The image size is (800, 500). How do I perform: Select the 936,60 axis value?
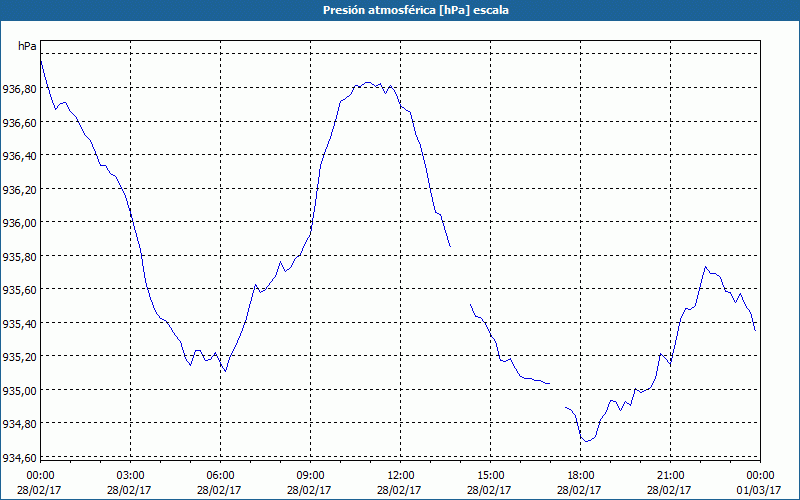(20, 122)
